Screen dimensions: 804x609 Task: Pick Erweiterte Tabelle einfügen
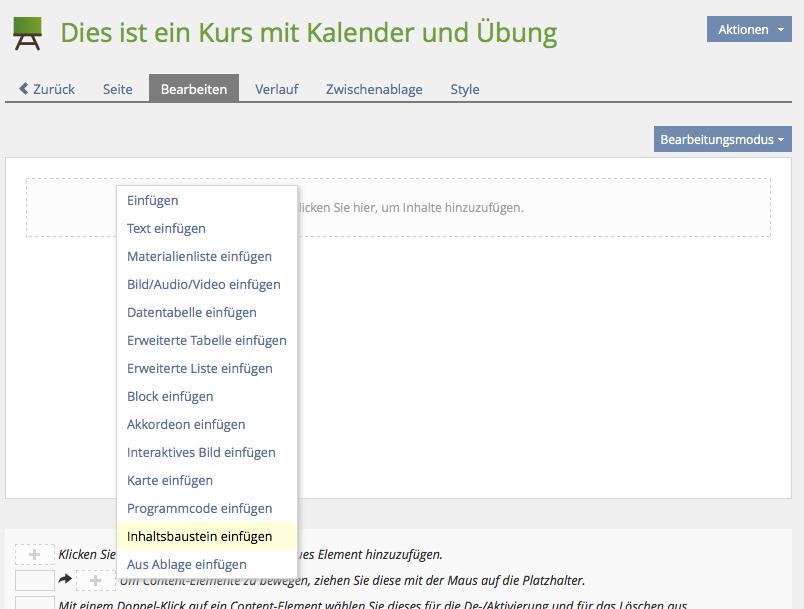[x=206, y=341]
